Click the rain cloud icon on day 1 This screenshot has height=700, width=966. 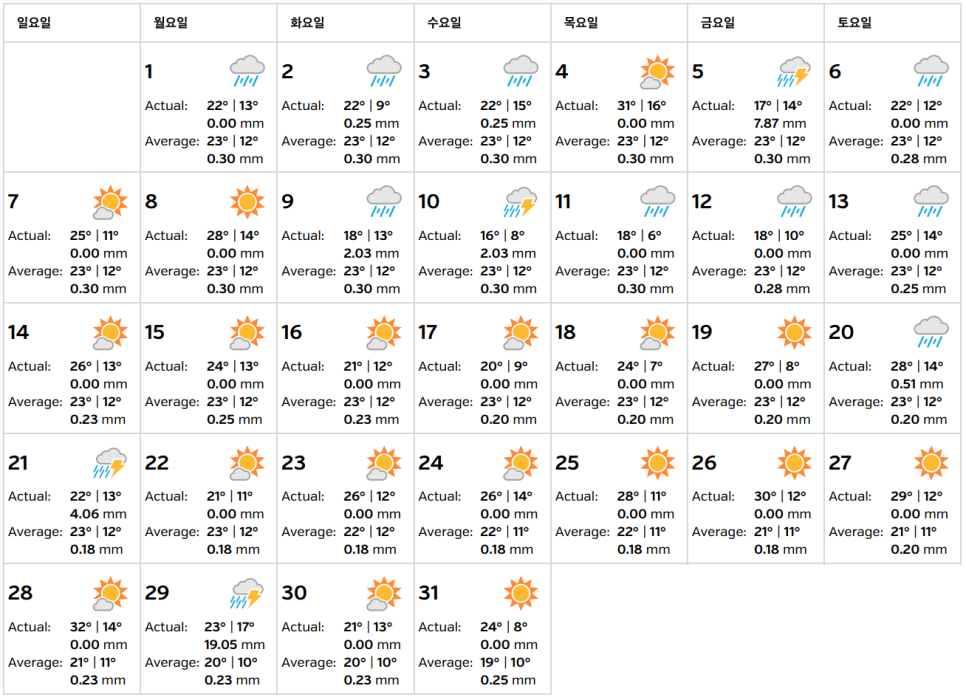[x=247, y=71]
